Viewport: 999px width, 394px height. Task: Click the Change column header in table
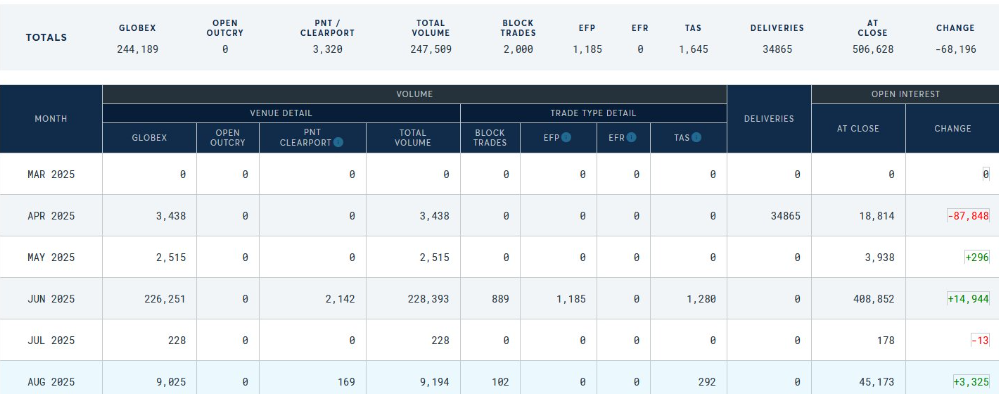[x=952, y=128]
